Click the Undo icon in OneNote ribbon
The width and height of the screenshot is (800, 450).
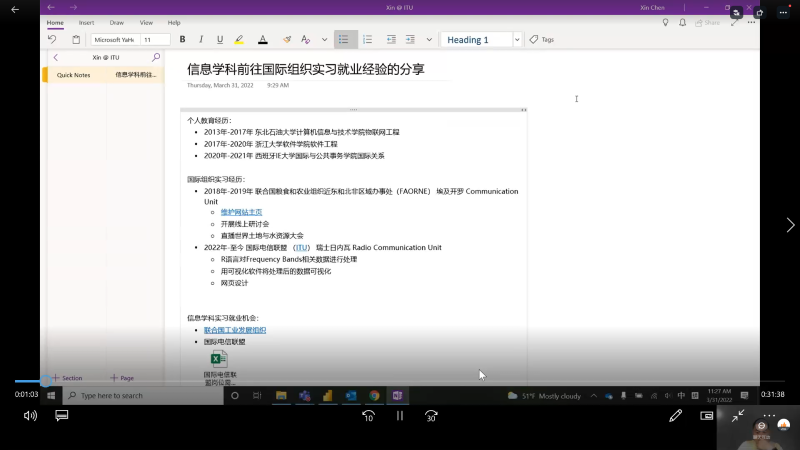coord(52,39)
